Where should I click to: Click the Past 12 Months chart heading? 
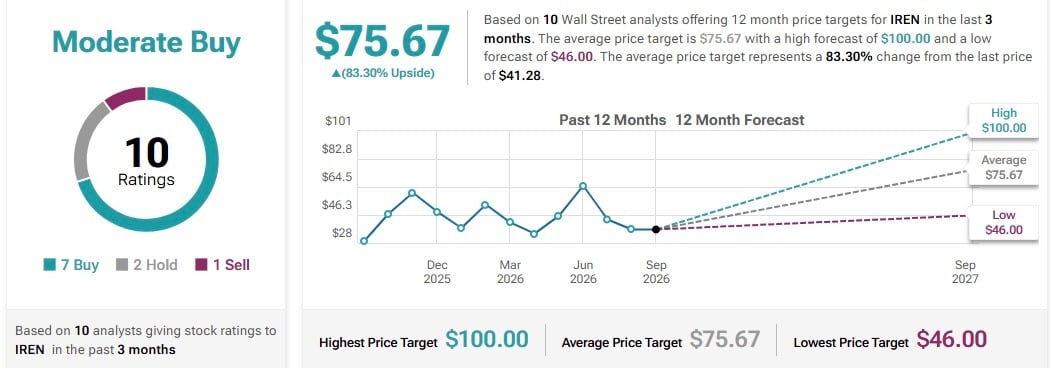(x=613, y=120)
